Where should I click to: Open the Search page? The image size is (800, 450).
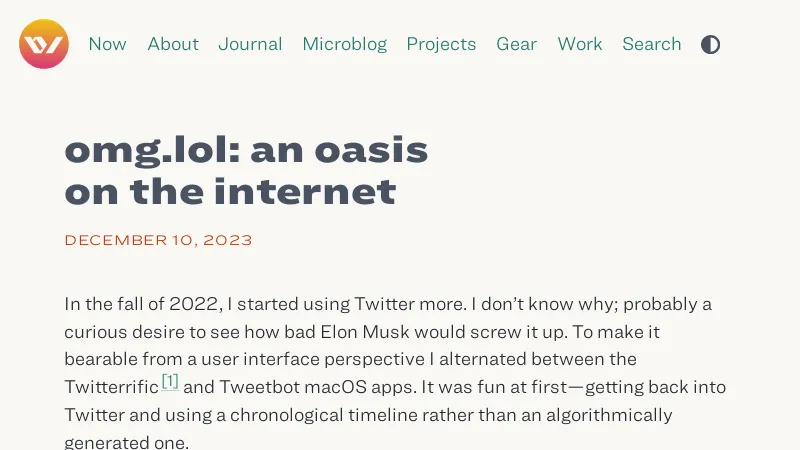tap(652, 44)
